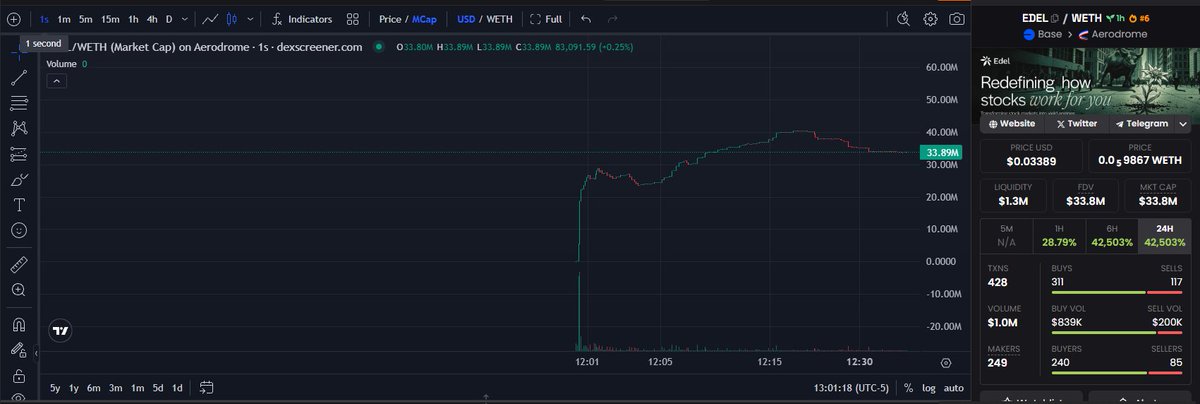Select the 5M stats tab
Viewport: 1200px width, 404px height.
pos(1006,236)
